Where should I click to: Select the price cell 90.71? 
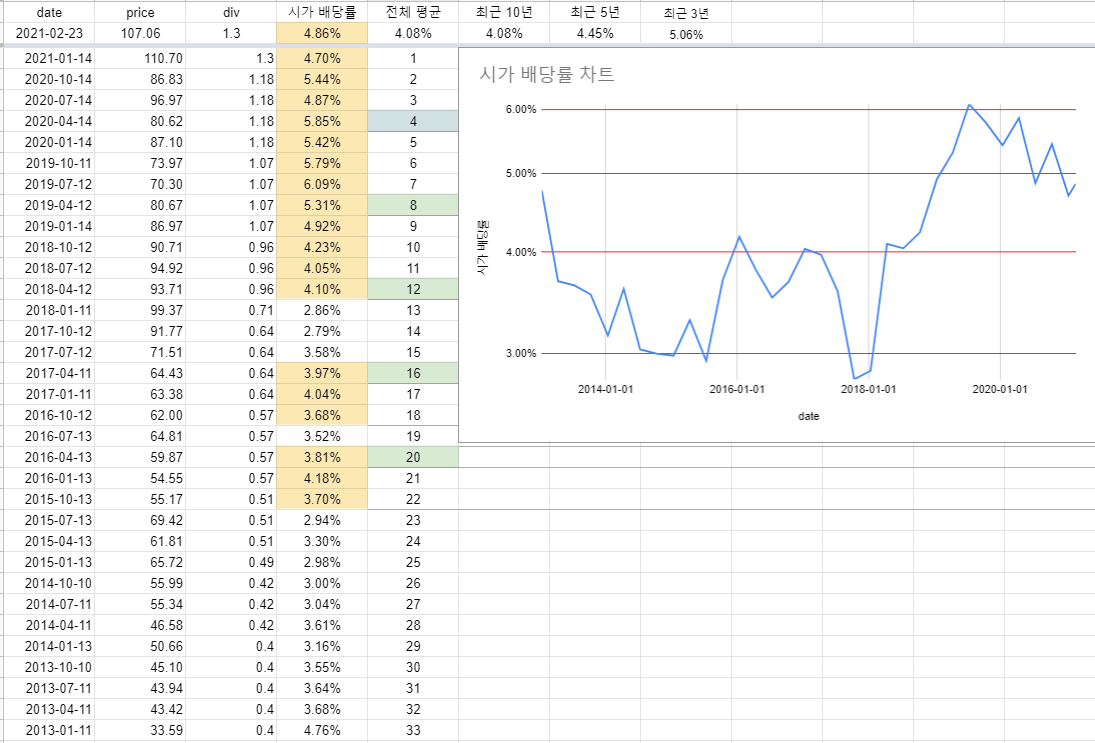pos(140,247)
